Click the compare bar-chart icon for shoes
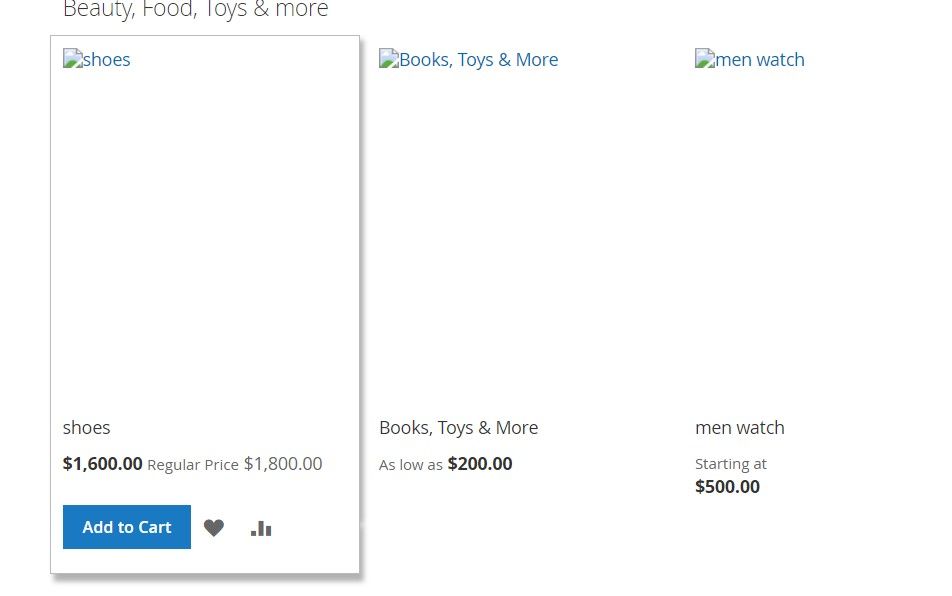The height and width of the screenshot is (596, 952). [x=261, y=528]
